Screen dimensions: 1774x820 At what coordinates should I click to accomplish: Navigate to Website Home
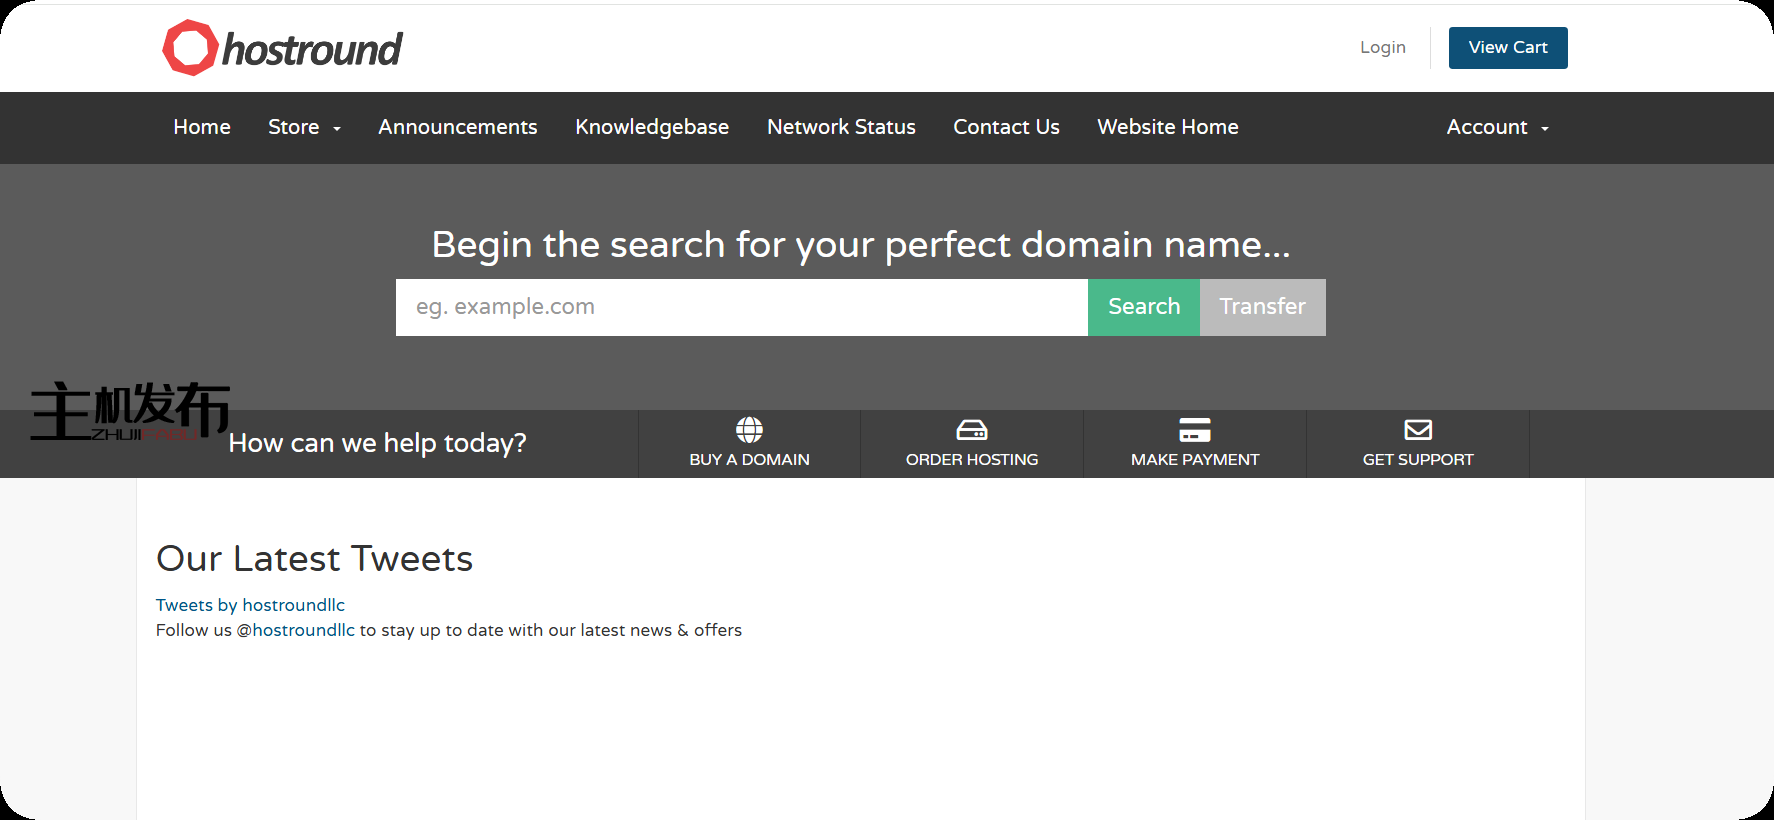tap(1167, 127)
